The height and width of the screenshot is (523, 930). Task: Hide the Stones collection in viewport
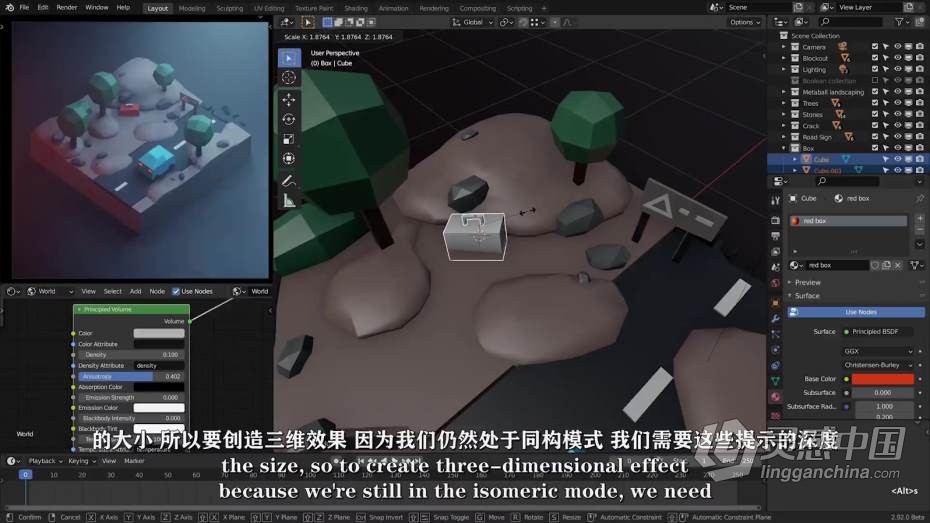coord(897,114)
